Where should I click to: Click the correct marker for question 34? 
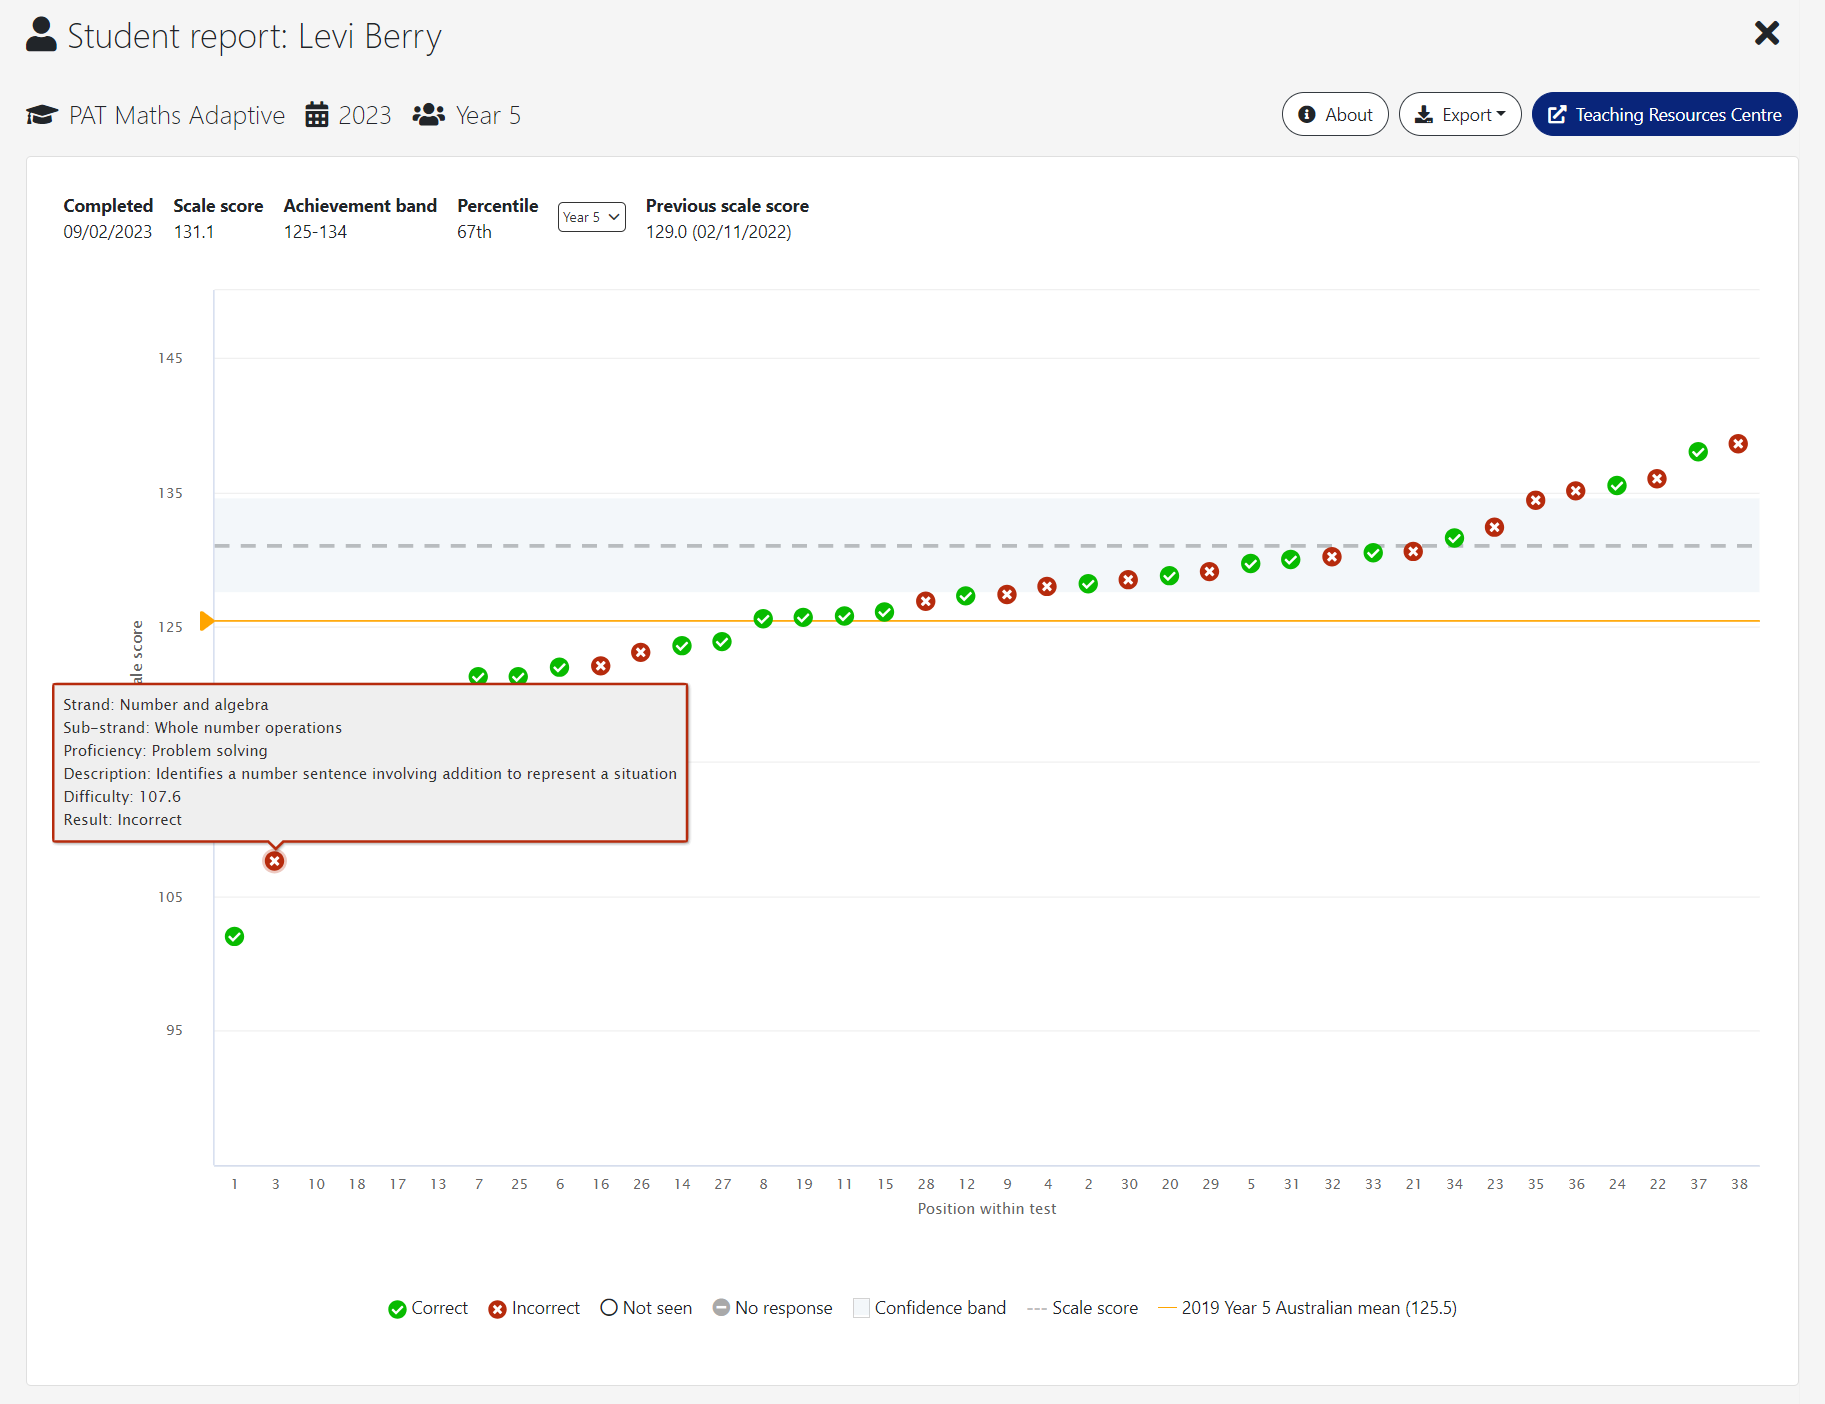coord(1454,539)
